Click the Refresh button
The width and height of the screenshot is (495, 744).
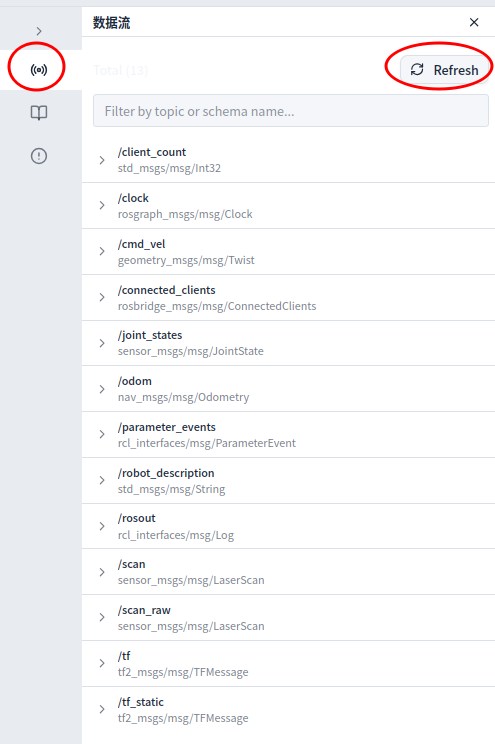click(444, 70)
